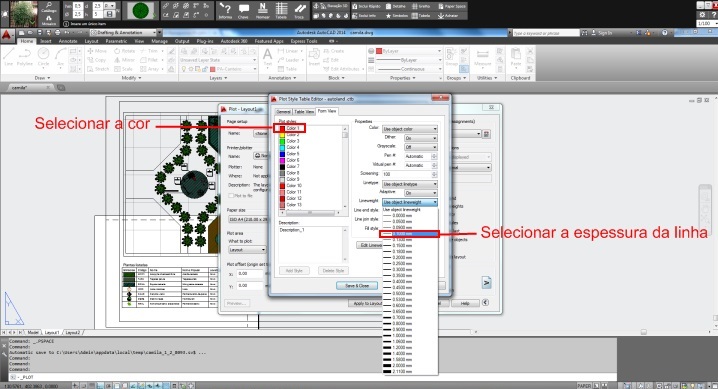Click the Trim tool
Screen dimensions: 718x389
pyautogui.click(x=149, y=51)
